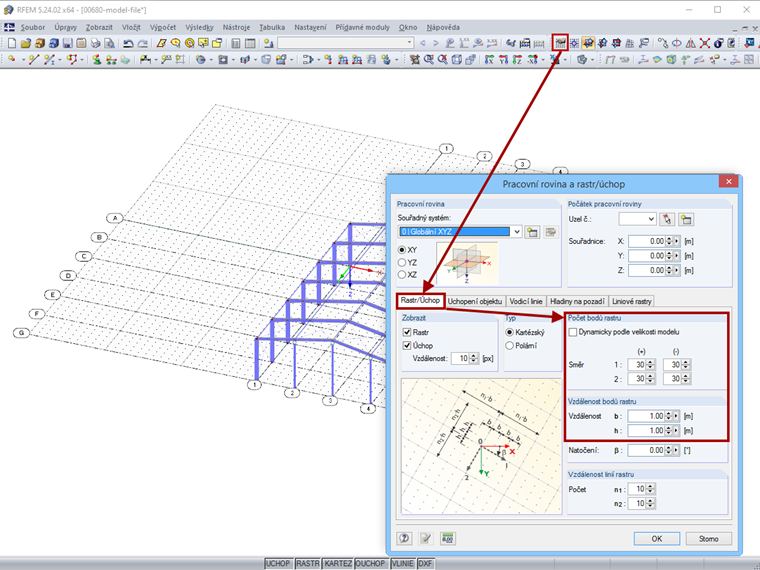Select the Kartézský grid type
Image resolution: width=760 pixels, height=570 pixels.
click(x=509, y=332)
